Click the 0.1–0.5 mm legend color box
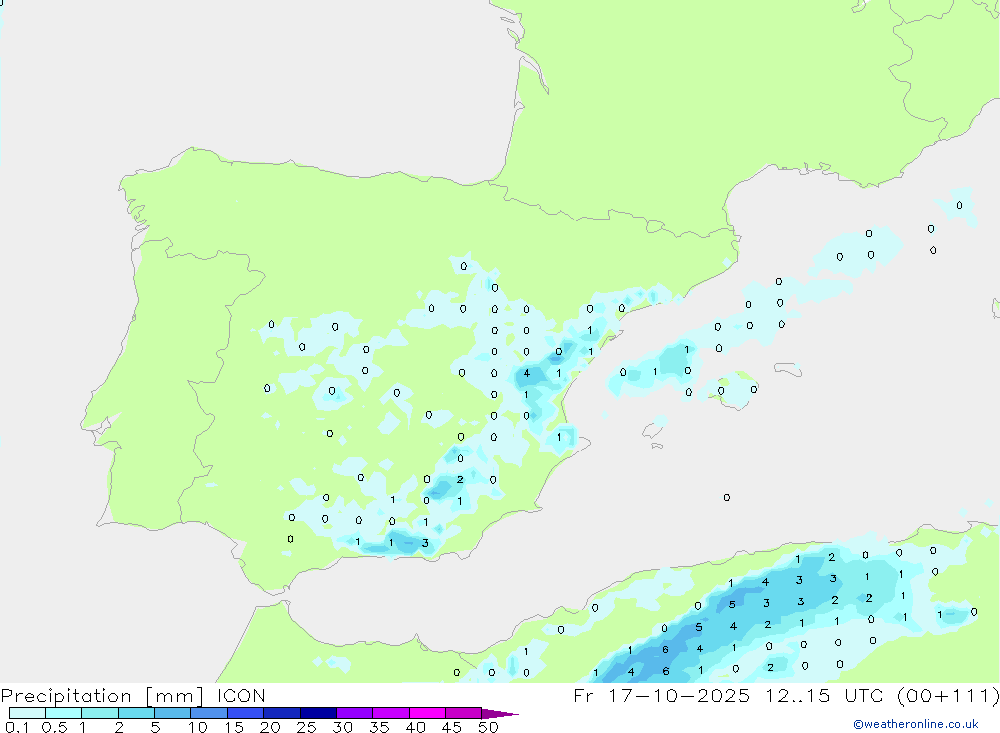Image resolution: width=1000 pixels, height=733 pixels. (x=27, y=713)
